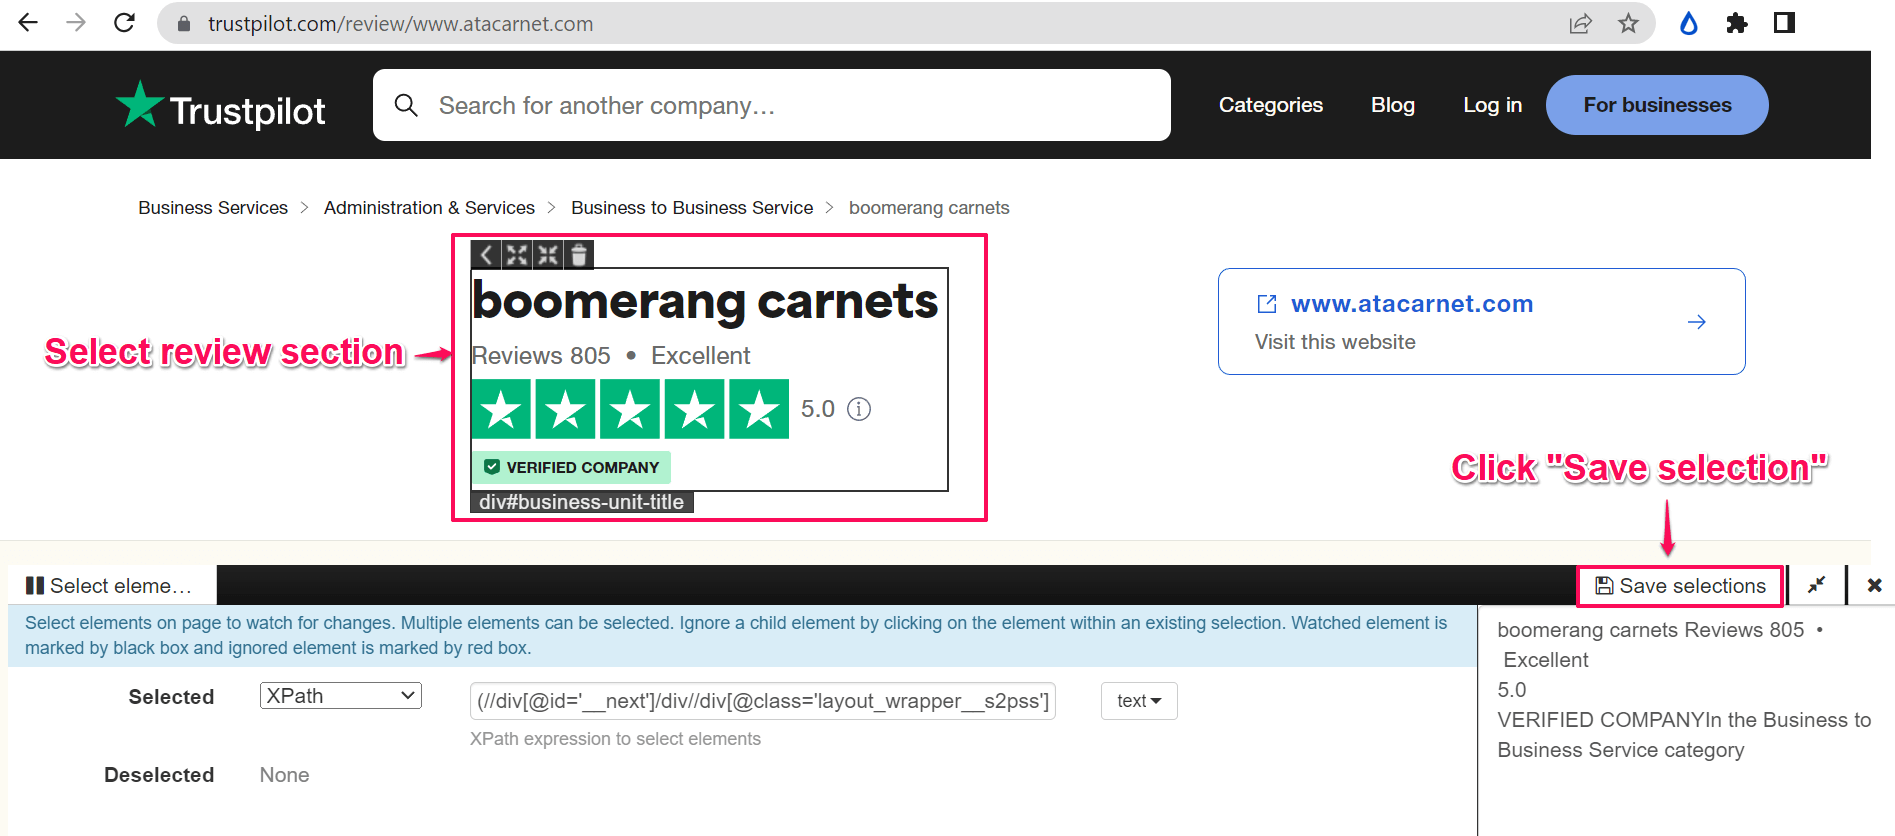Open the Business Services breadcrumb link
Image resolution: width=1895 pixels, height=836 pixels.
pyautogui.click(x=213, y=208)
